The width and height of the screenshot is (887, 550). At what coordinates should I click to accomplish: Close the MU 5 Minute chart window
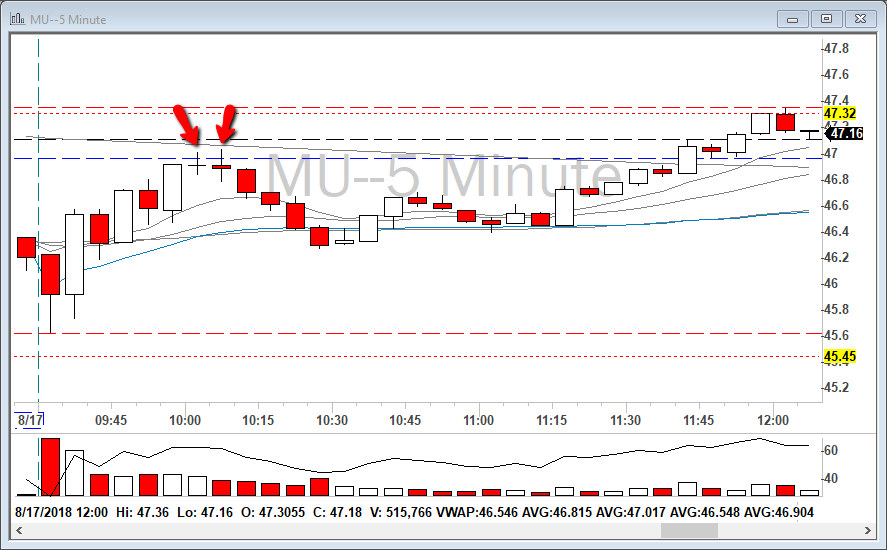(x=860, y=19)
